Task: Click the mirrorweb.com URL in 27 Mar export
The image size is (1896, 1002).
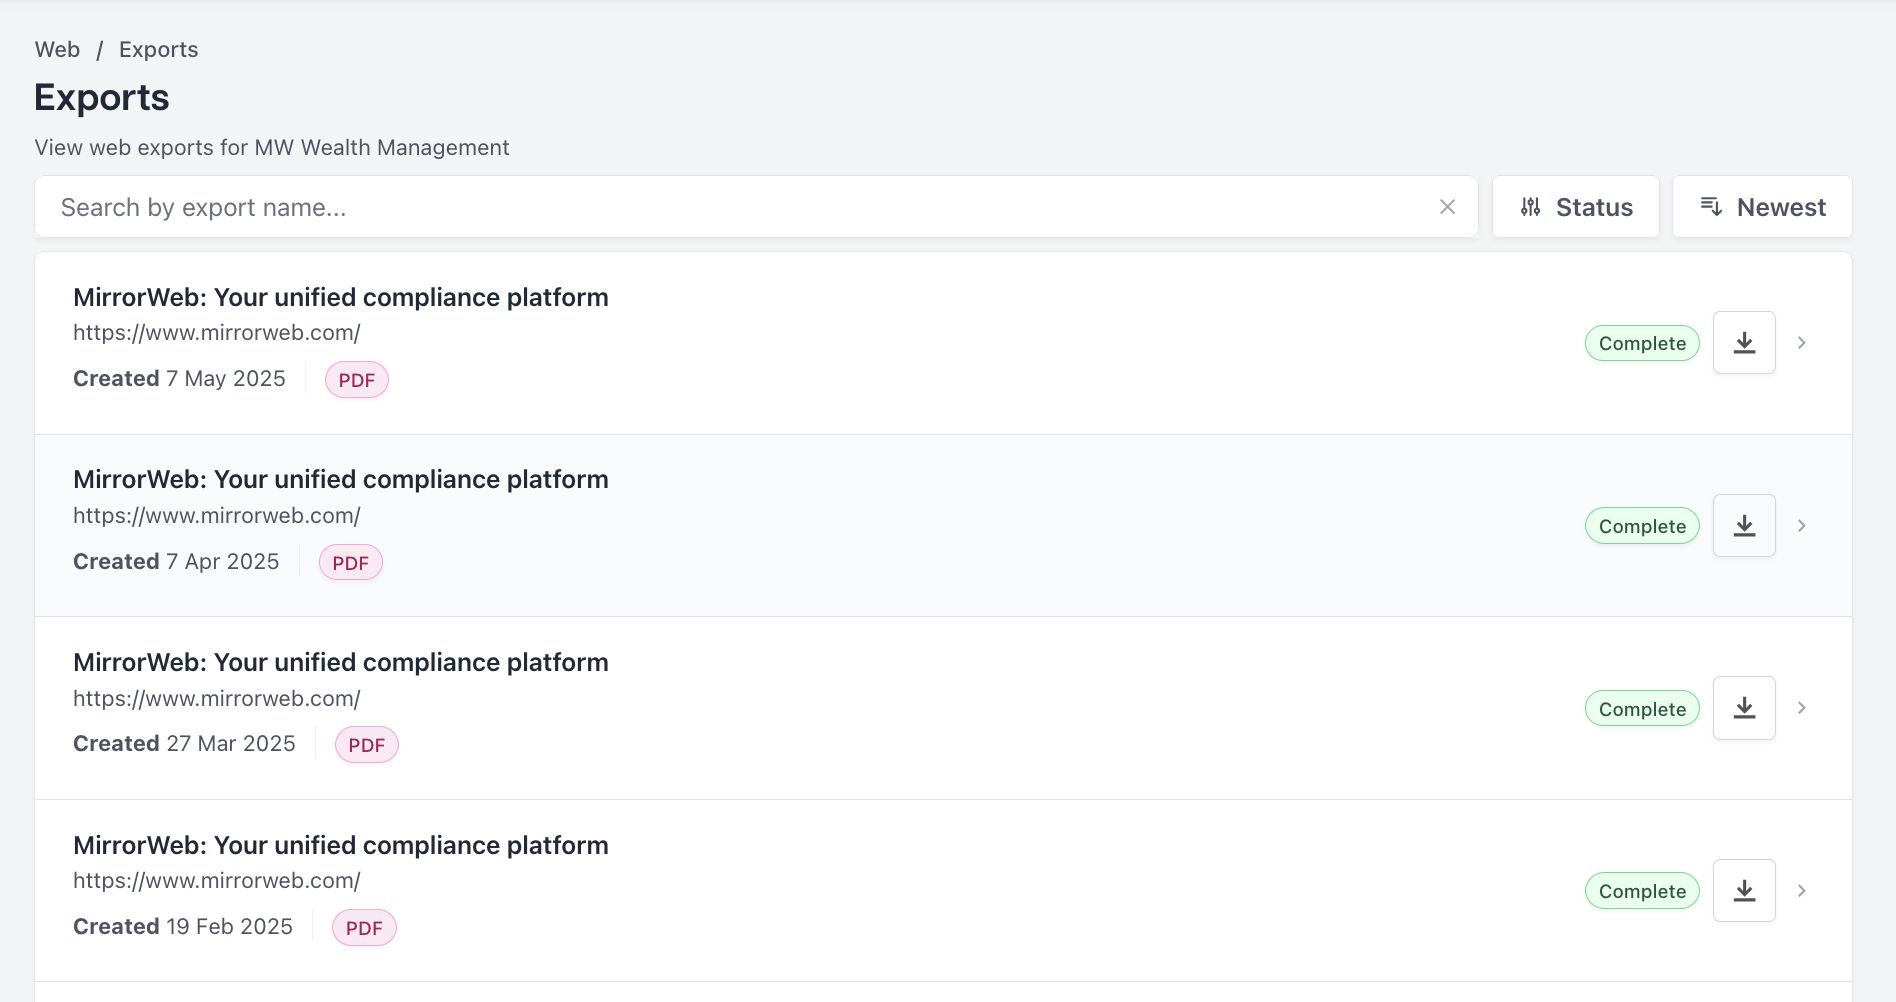Action: pyautogui.click(x=217, y=699)
